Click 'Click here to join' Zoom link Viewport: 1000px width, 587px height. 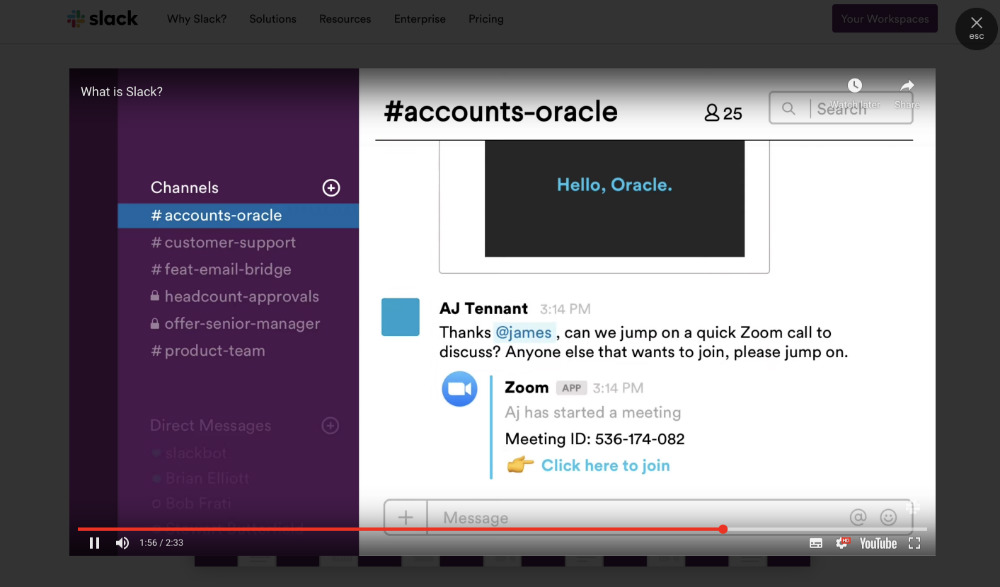click(x=605, y=466)
